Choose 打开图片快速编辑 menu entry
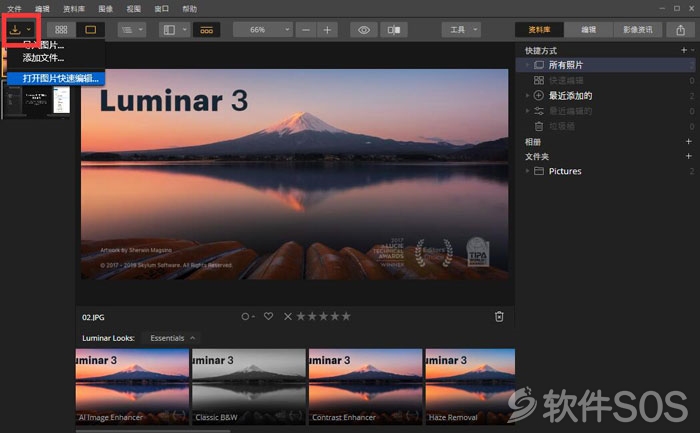The width and height of the screenshot is (700, 433). 56,78
